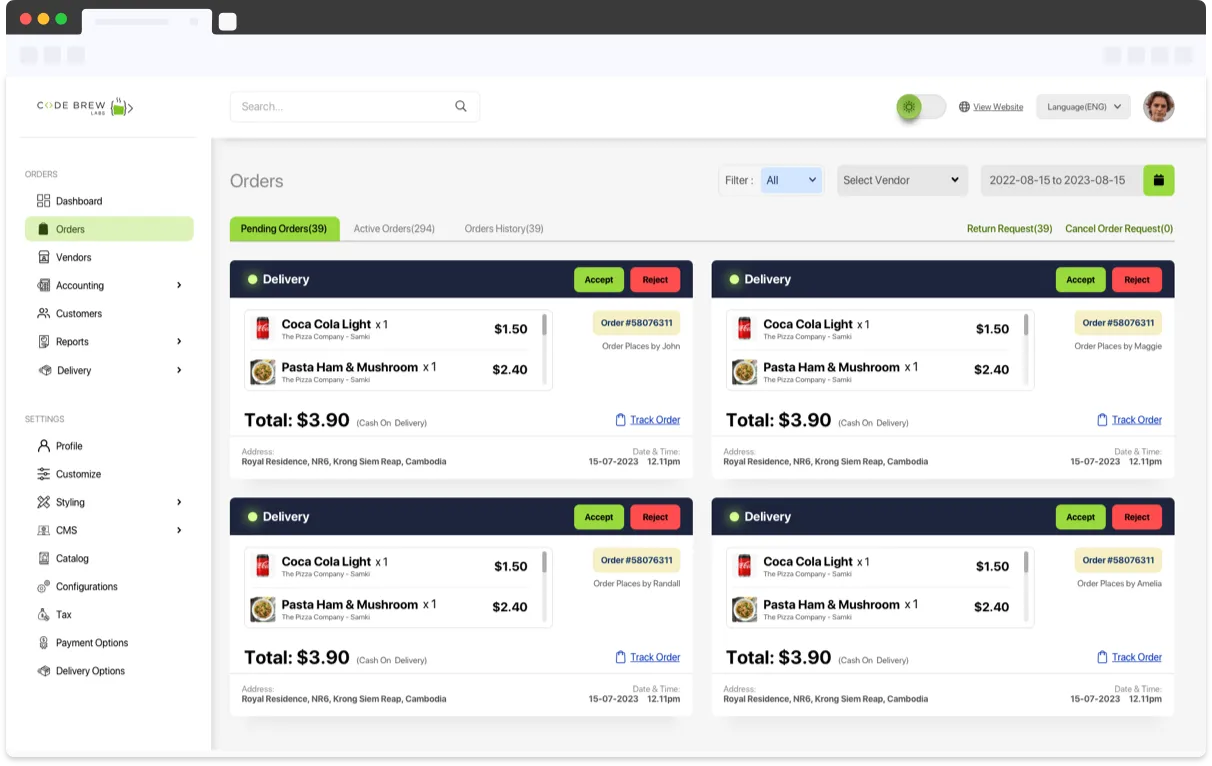The width and height of the screenshot is (1212, 766).
Task: Toggle the light/dark theme switch
Action: pyautogui.click(x=921, y=107)
